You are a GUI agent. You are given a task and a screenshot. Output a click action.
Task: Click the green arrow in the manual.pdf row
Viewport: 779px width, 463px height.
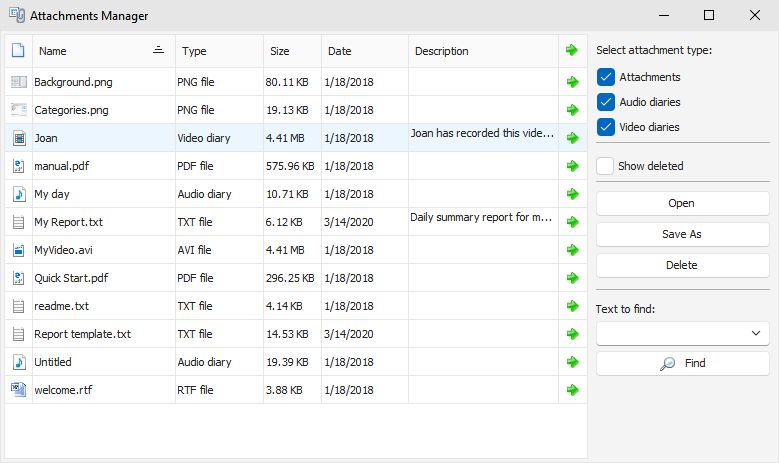click(572, 166)
